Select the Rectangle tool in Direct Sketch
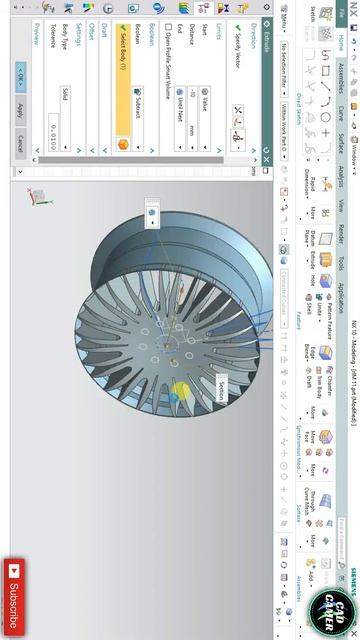Image resolution: width=360 pixels, height=640 pixels. tap(325, 71)
